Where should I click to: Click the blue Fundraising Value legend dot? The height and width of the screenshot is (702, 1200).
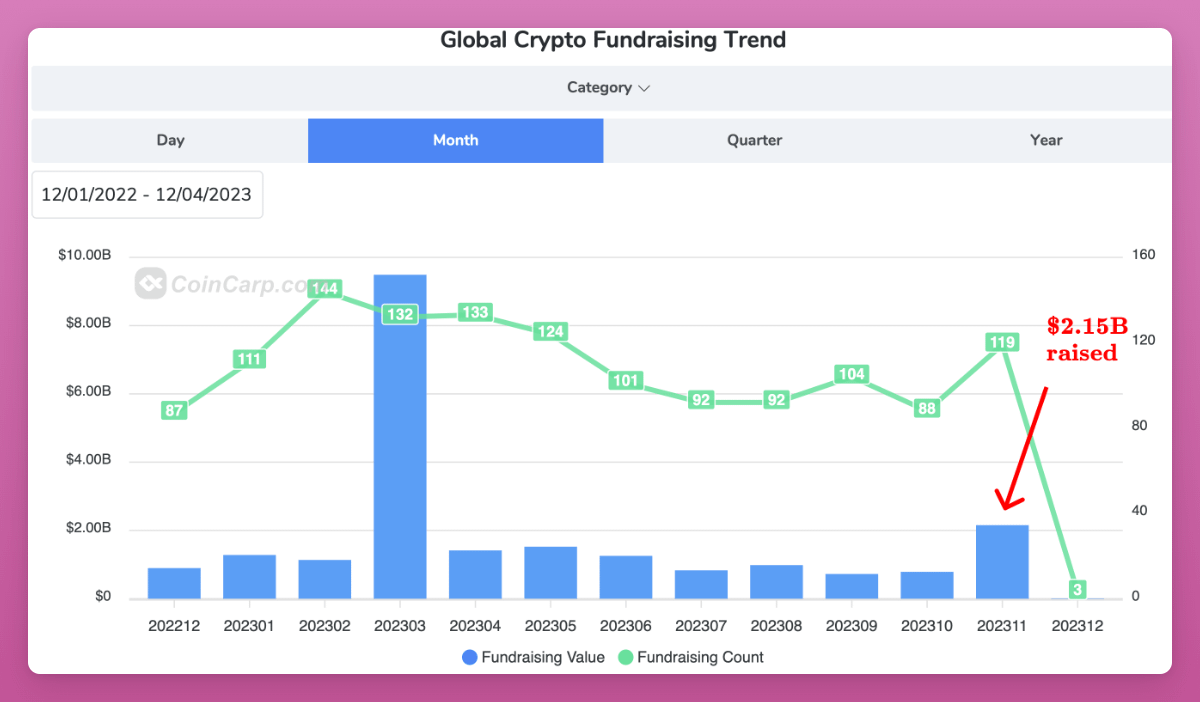tap(469, 657)
